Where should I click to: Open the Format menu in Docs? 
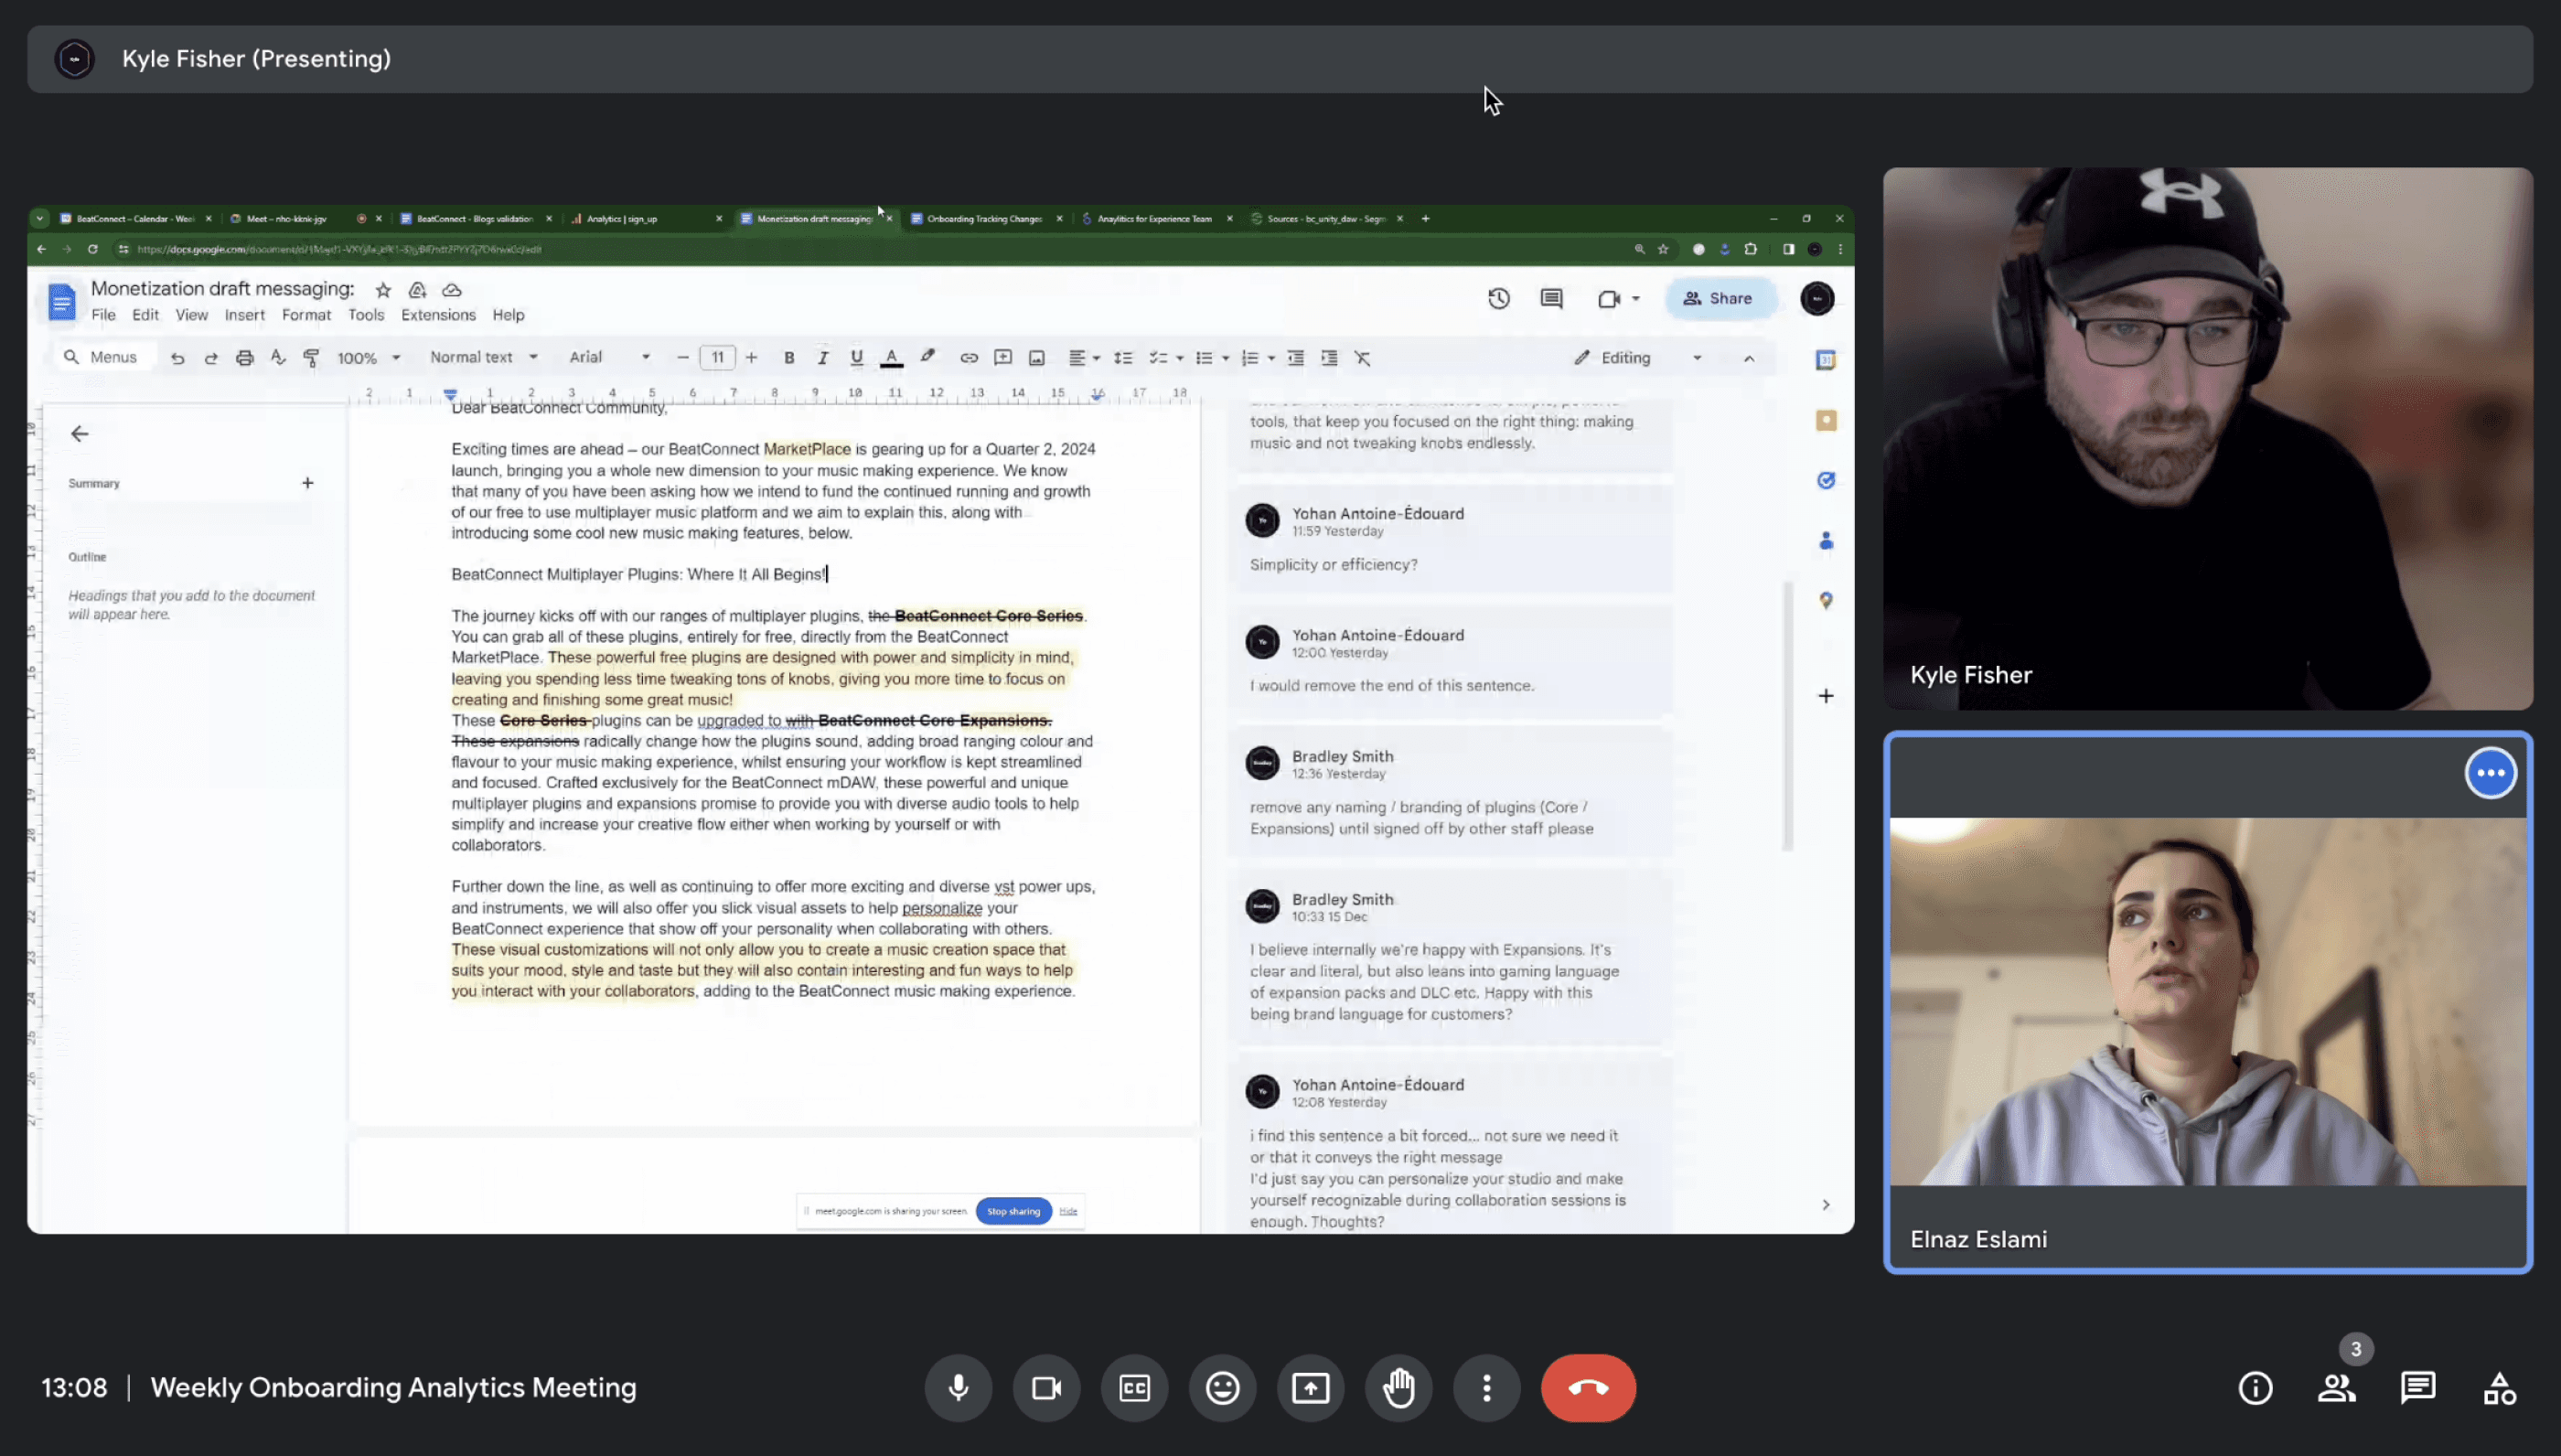[x=306, y=315]
